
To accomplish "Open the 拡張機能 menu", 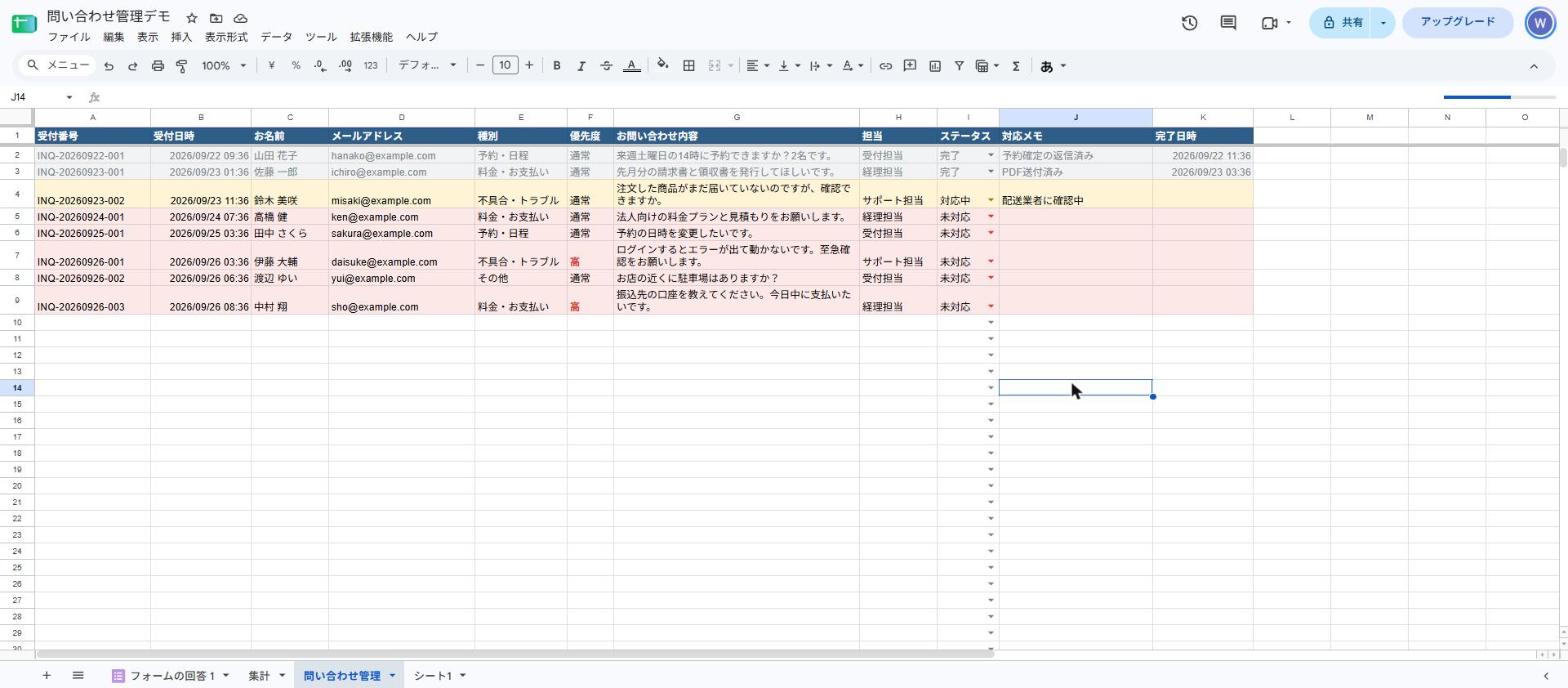I will [371, 37].
